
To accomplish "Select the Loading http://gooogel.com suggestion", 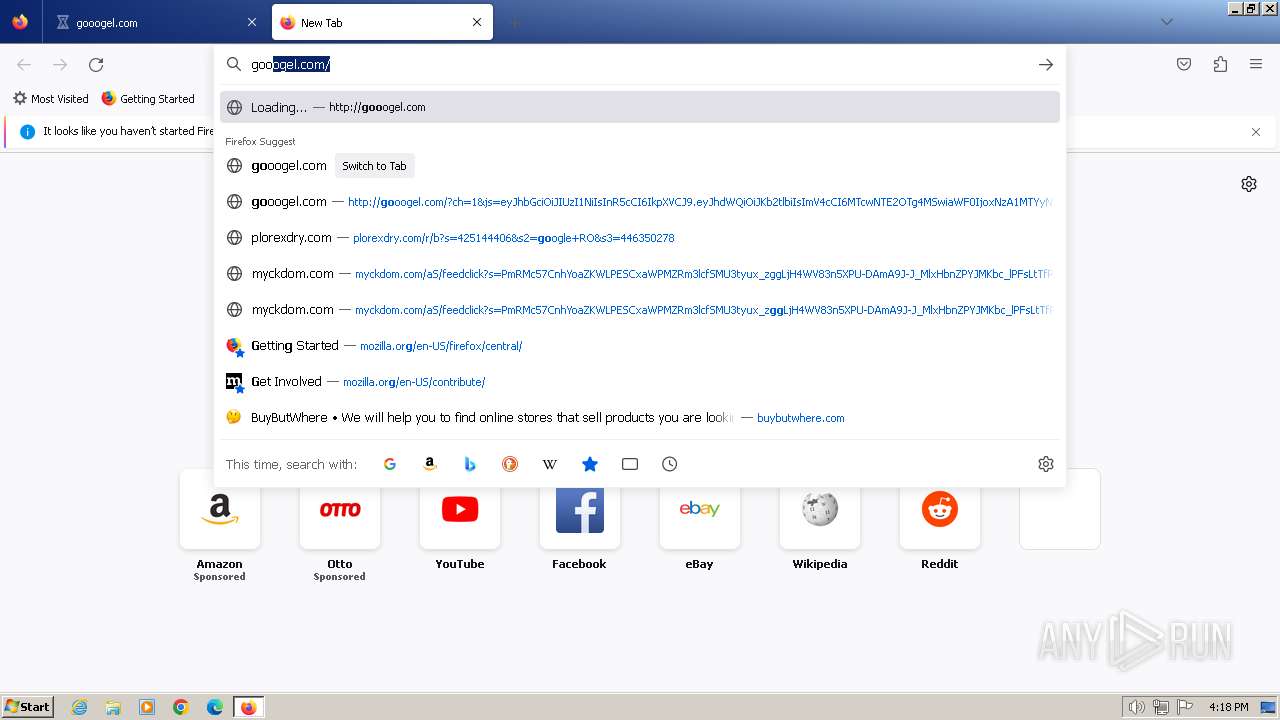I will (640, 107).
